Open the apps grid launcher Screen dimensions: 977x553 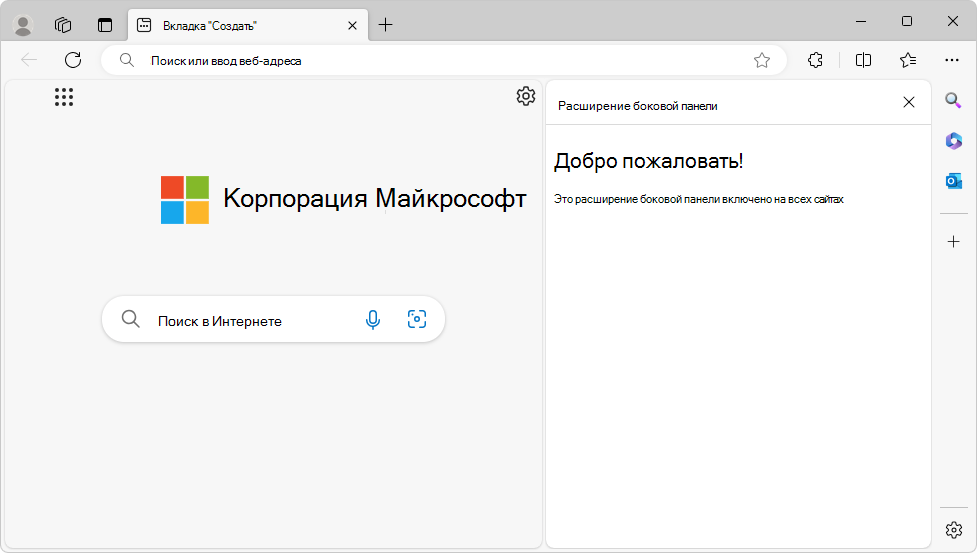click(x=64, y=97)
